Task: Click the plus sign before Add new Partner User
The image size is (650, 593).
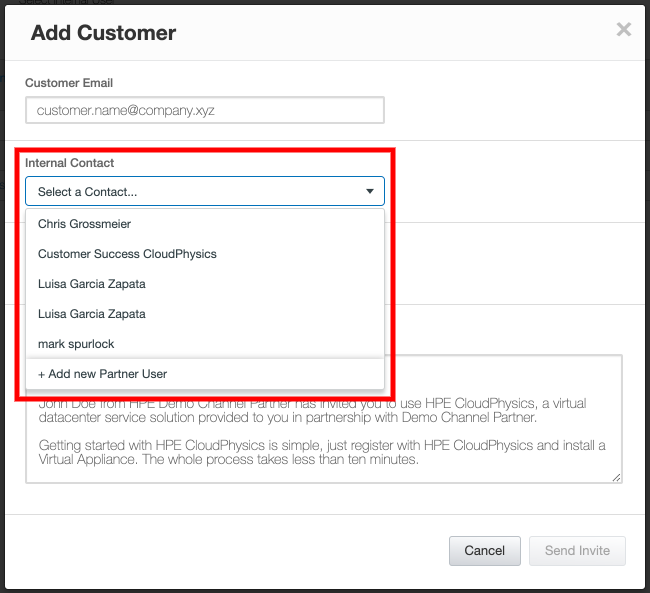Action: tap(42, 374)
